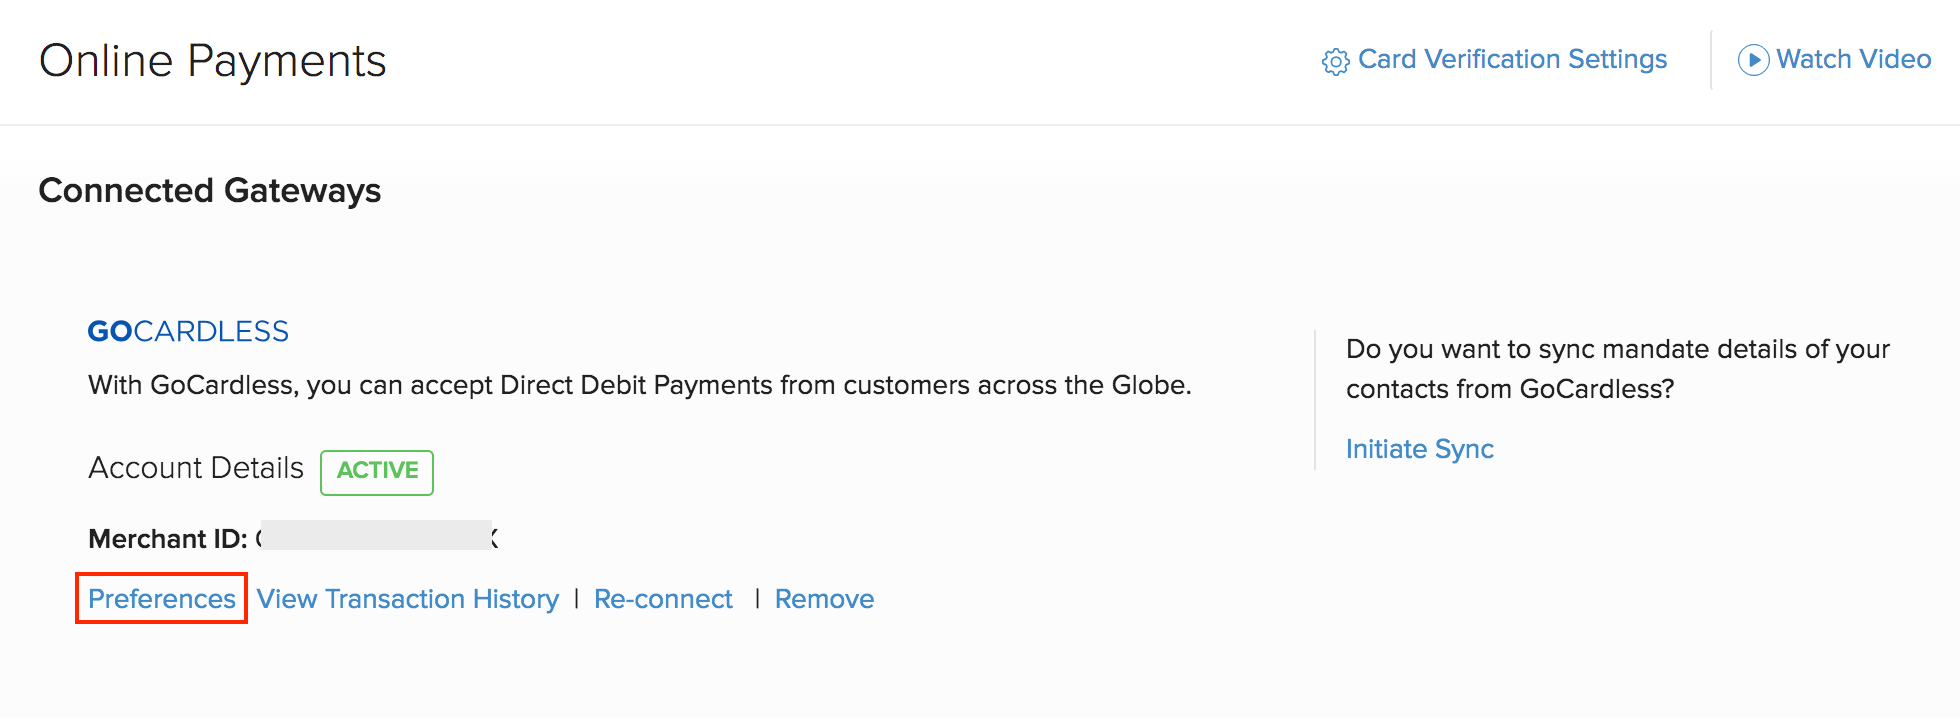The width and height of the screenshot is (1960, 718).
Task: Click the masked Merchant ID value
Action: pos(376,536)
